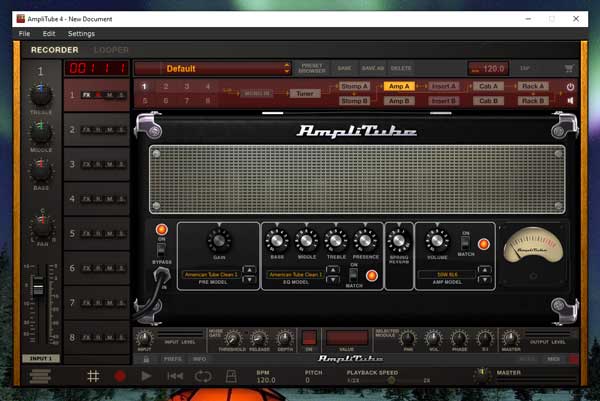Flip the amp Bypass switch

pyautogui.click(x=161, y=250)
